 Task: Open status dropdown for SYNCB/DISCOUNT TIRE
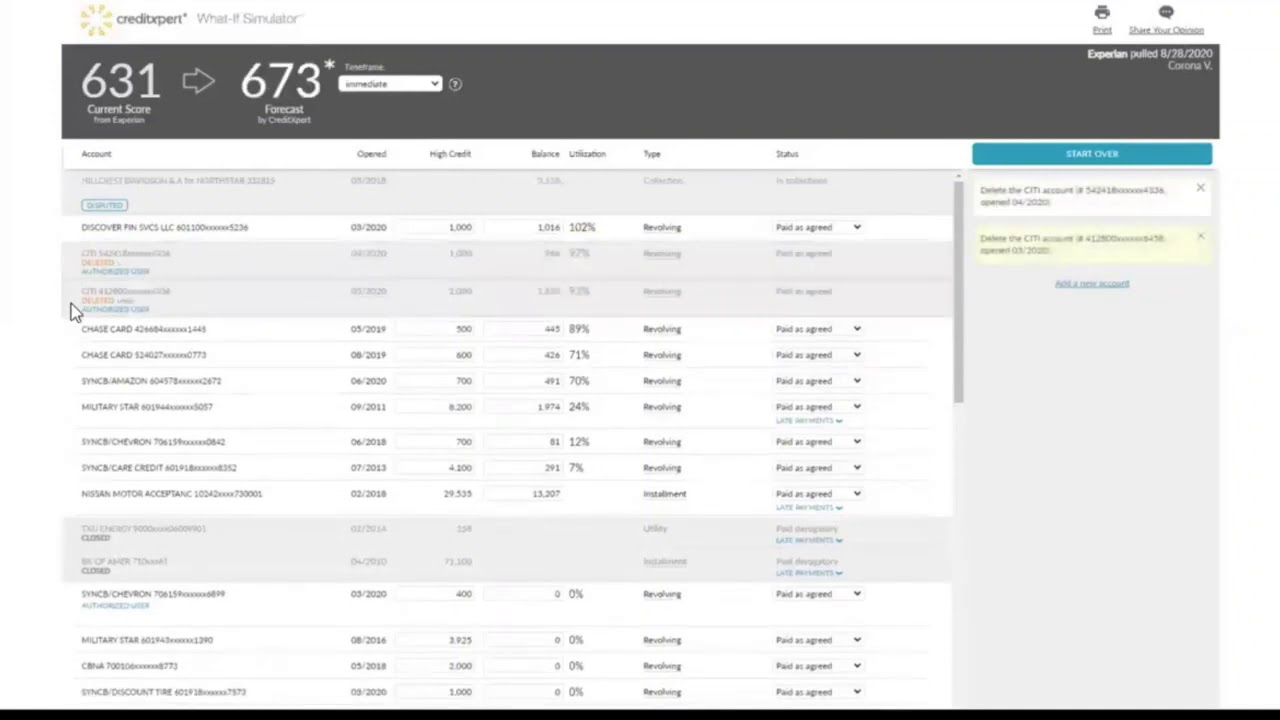point(818,692)
